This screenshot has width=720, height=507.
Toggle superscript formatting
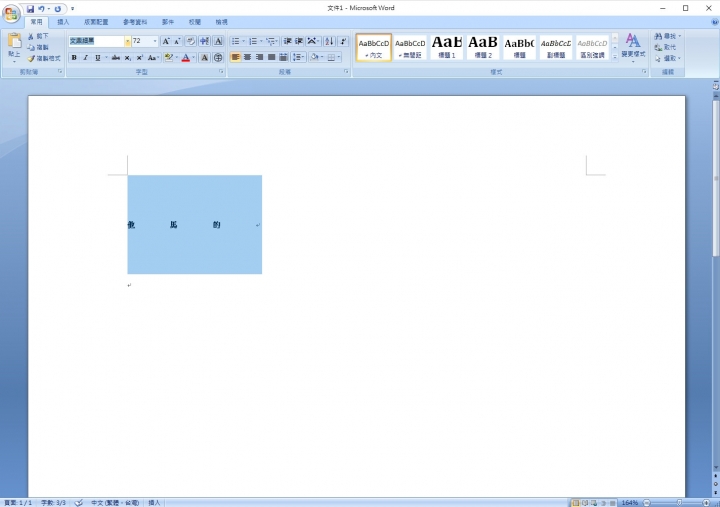(x=139, y=57)
